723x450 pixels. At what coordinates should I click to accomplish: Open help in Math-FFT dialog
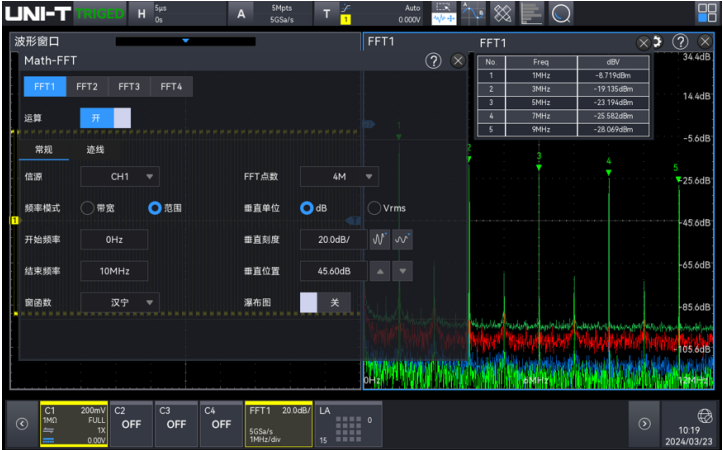433,61
